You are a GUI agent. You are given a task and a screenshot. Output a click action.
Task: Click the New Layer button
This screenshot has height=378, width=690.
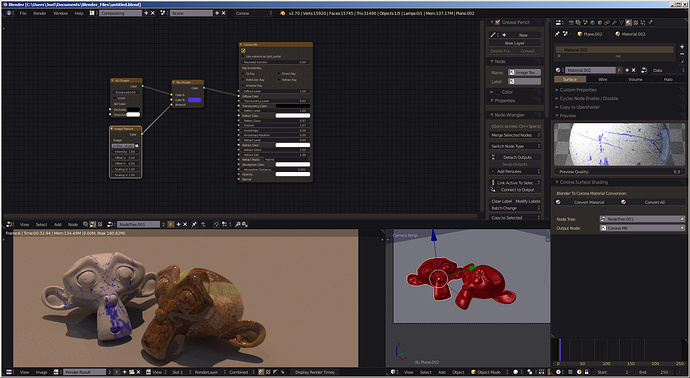click(x=515, y=43)
